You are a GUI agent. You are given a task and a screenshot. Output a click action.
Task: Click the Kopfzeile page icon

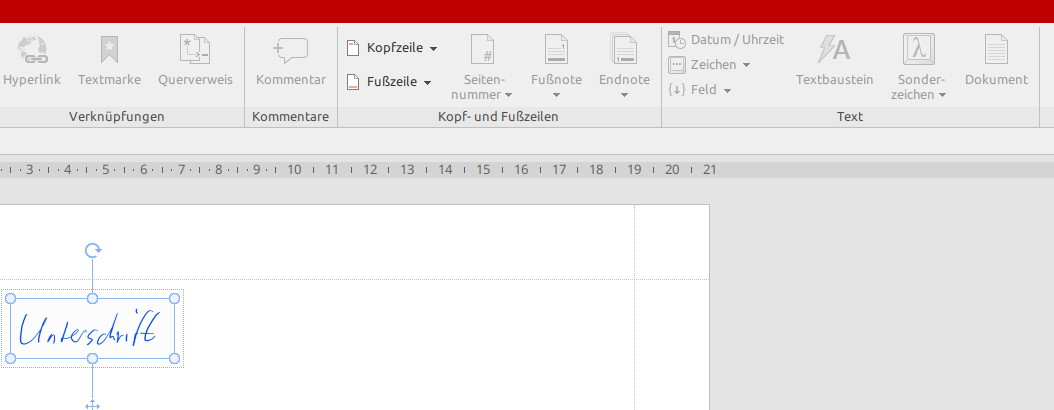pyautogui.click(x=353, y=48)
